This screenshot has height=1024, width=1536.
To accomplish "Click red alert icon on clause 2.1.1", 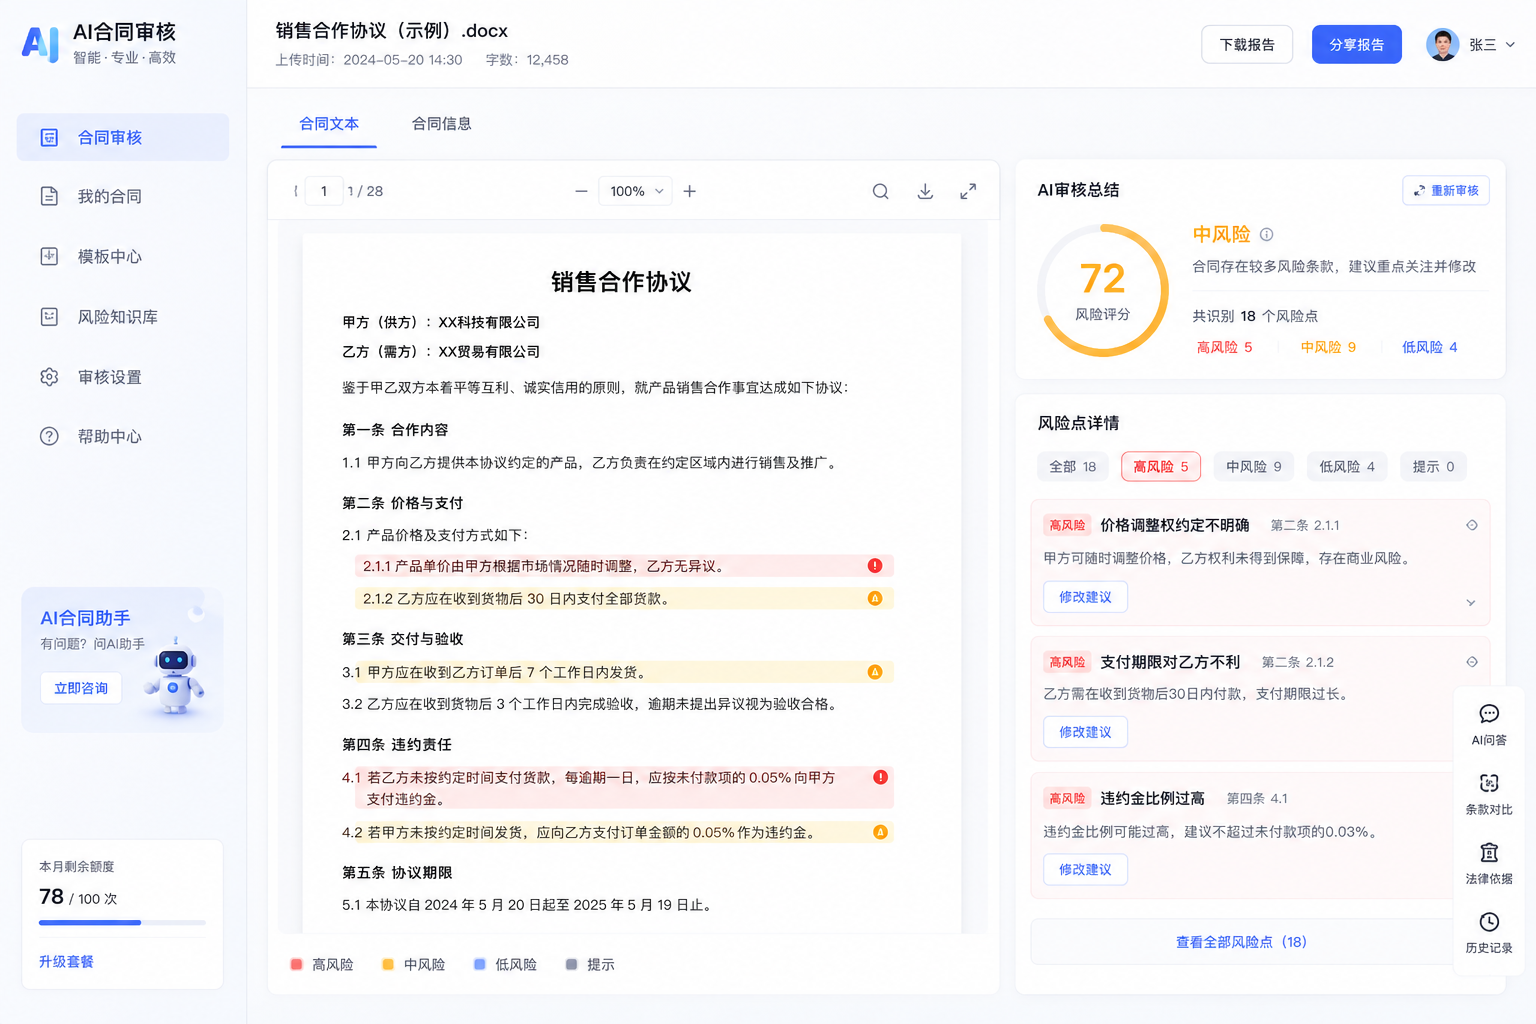I will click(x=875, y=566).
